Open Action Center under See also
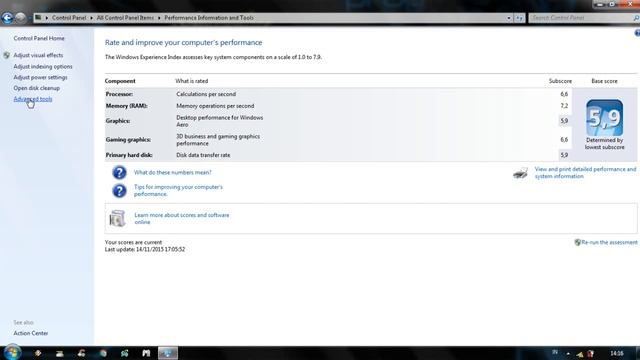Screen dimensions: 640x360 31,333
